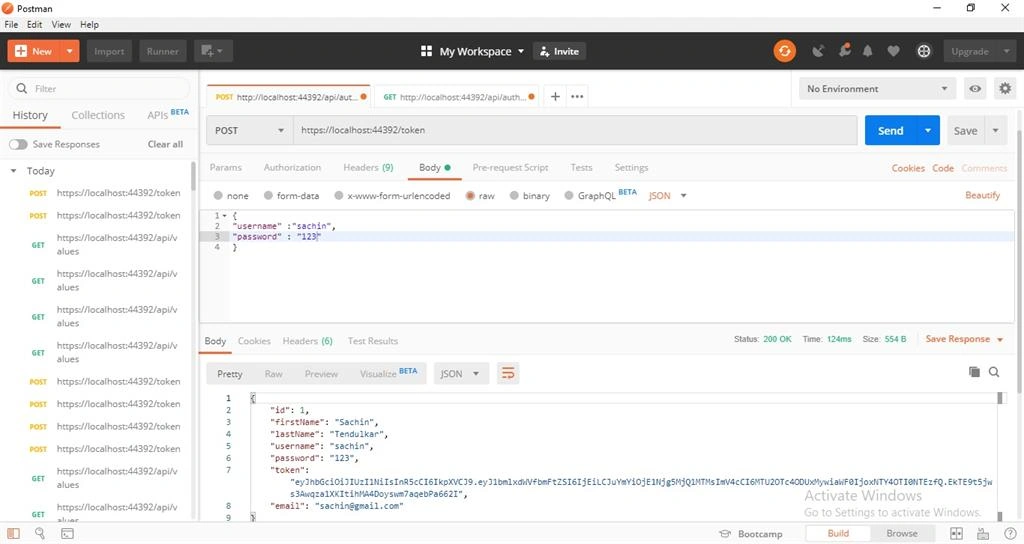
Task: Open Save button dropdown arrow
Action: [995, 131]
